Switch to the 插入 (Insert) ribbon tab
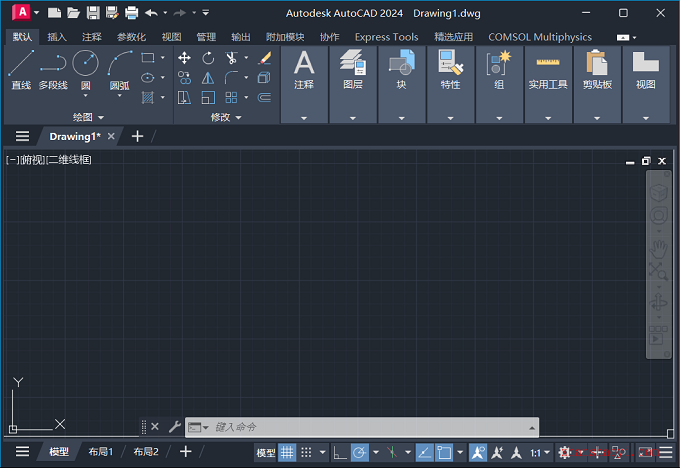This screenshot has height=468, width=680. click(57, 37)
